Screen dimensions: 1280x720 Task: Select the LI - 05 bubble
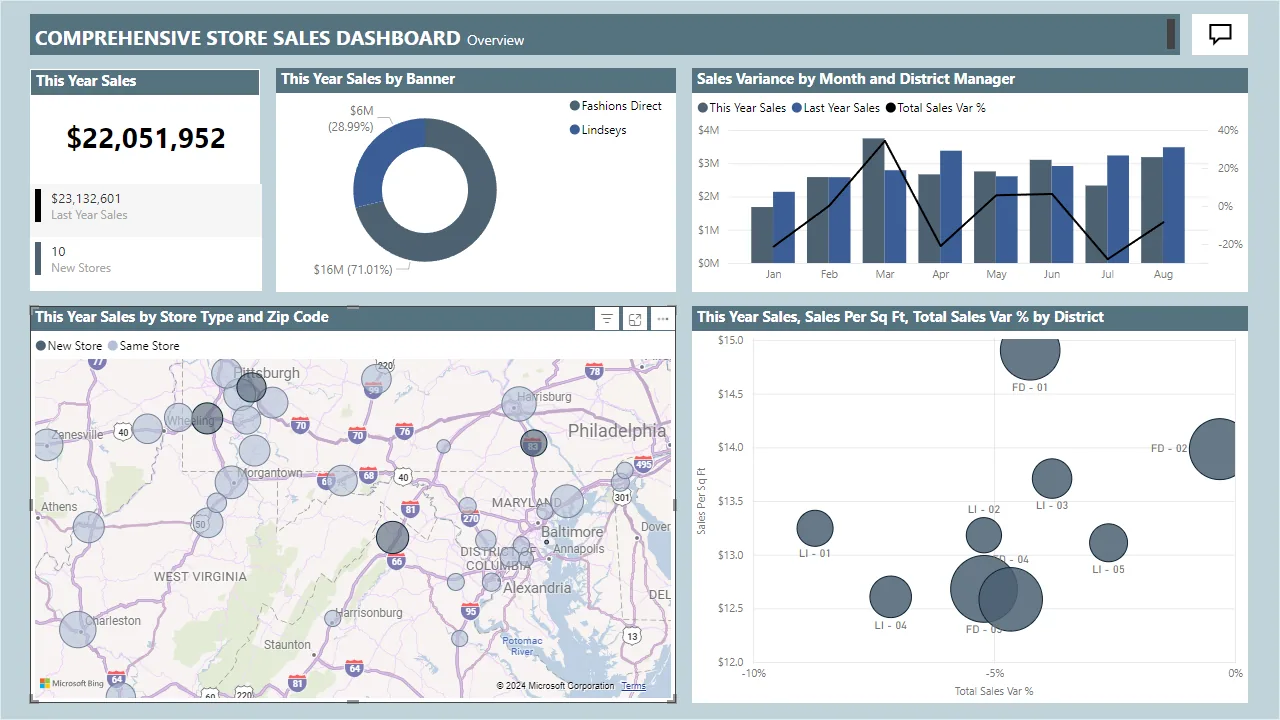tap(1108, 543)
